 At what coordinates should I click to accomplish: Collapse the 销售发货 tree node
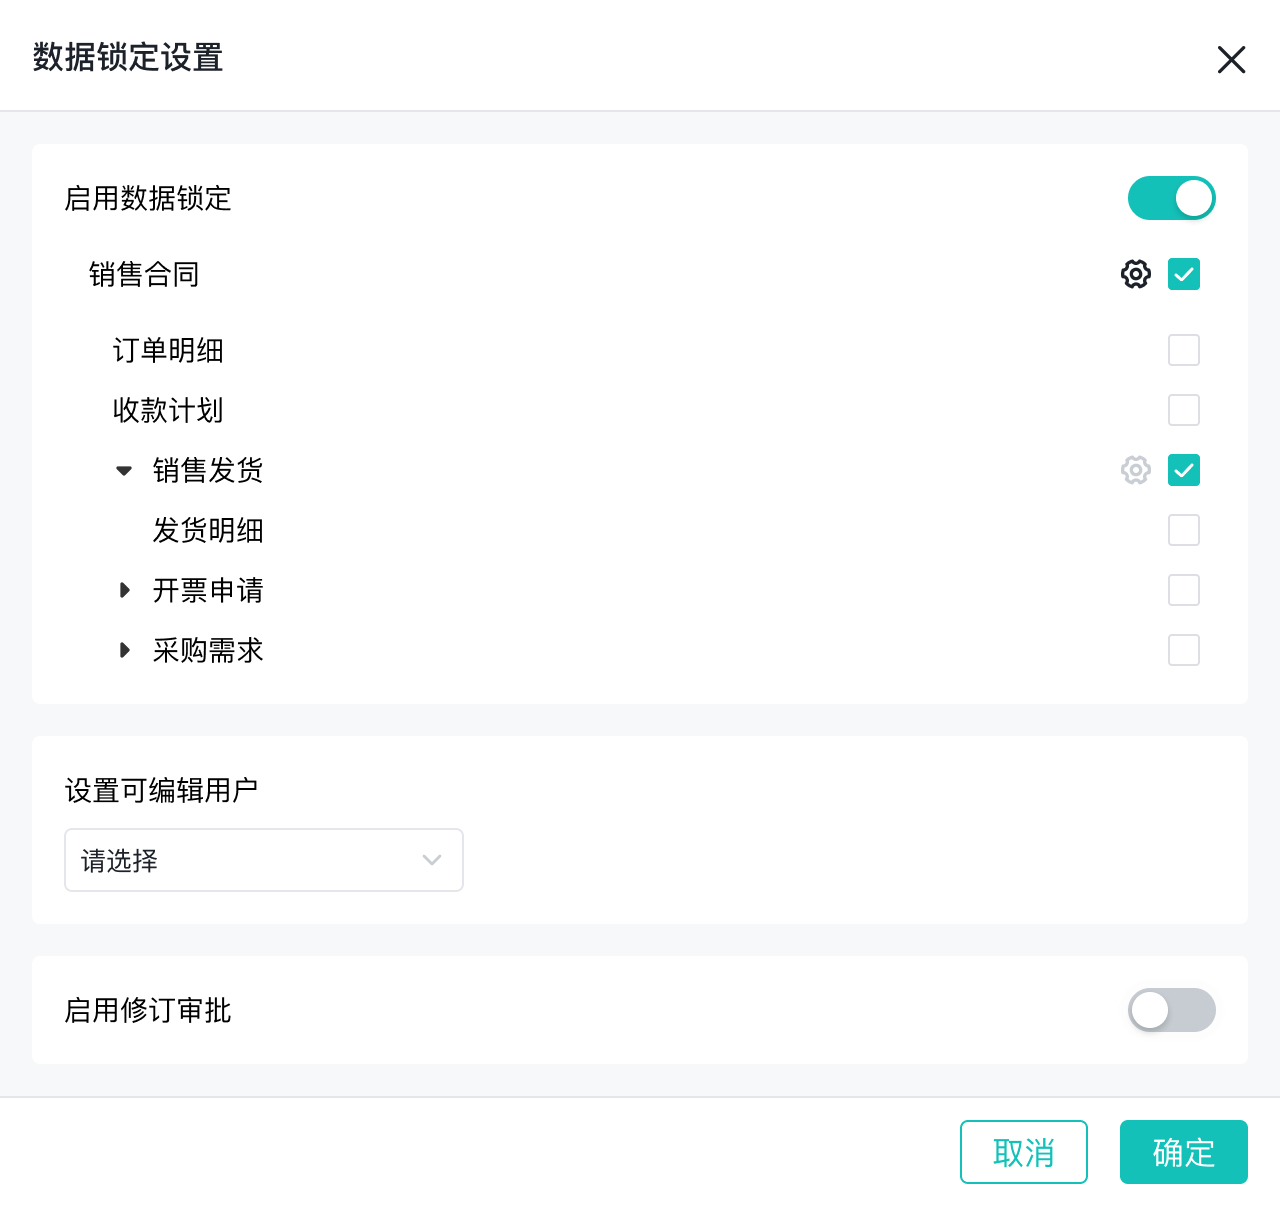124,470
